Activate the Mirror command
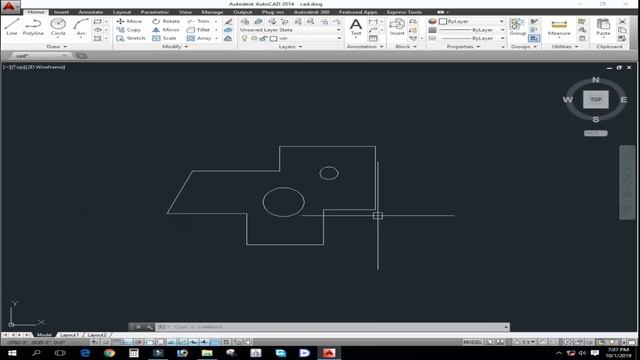640x360 pixels. click(x=165, y=30)
